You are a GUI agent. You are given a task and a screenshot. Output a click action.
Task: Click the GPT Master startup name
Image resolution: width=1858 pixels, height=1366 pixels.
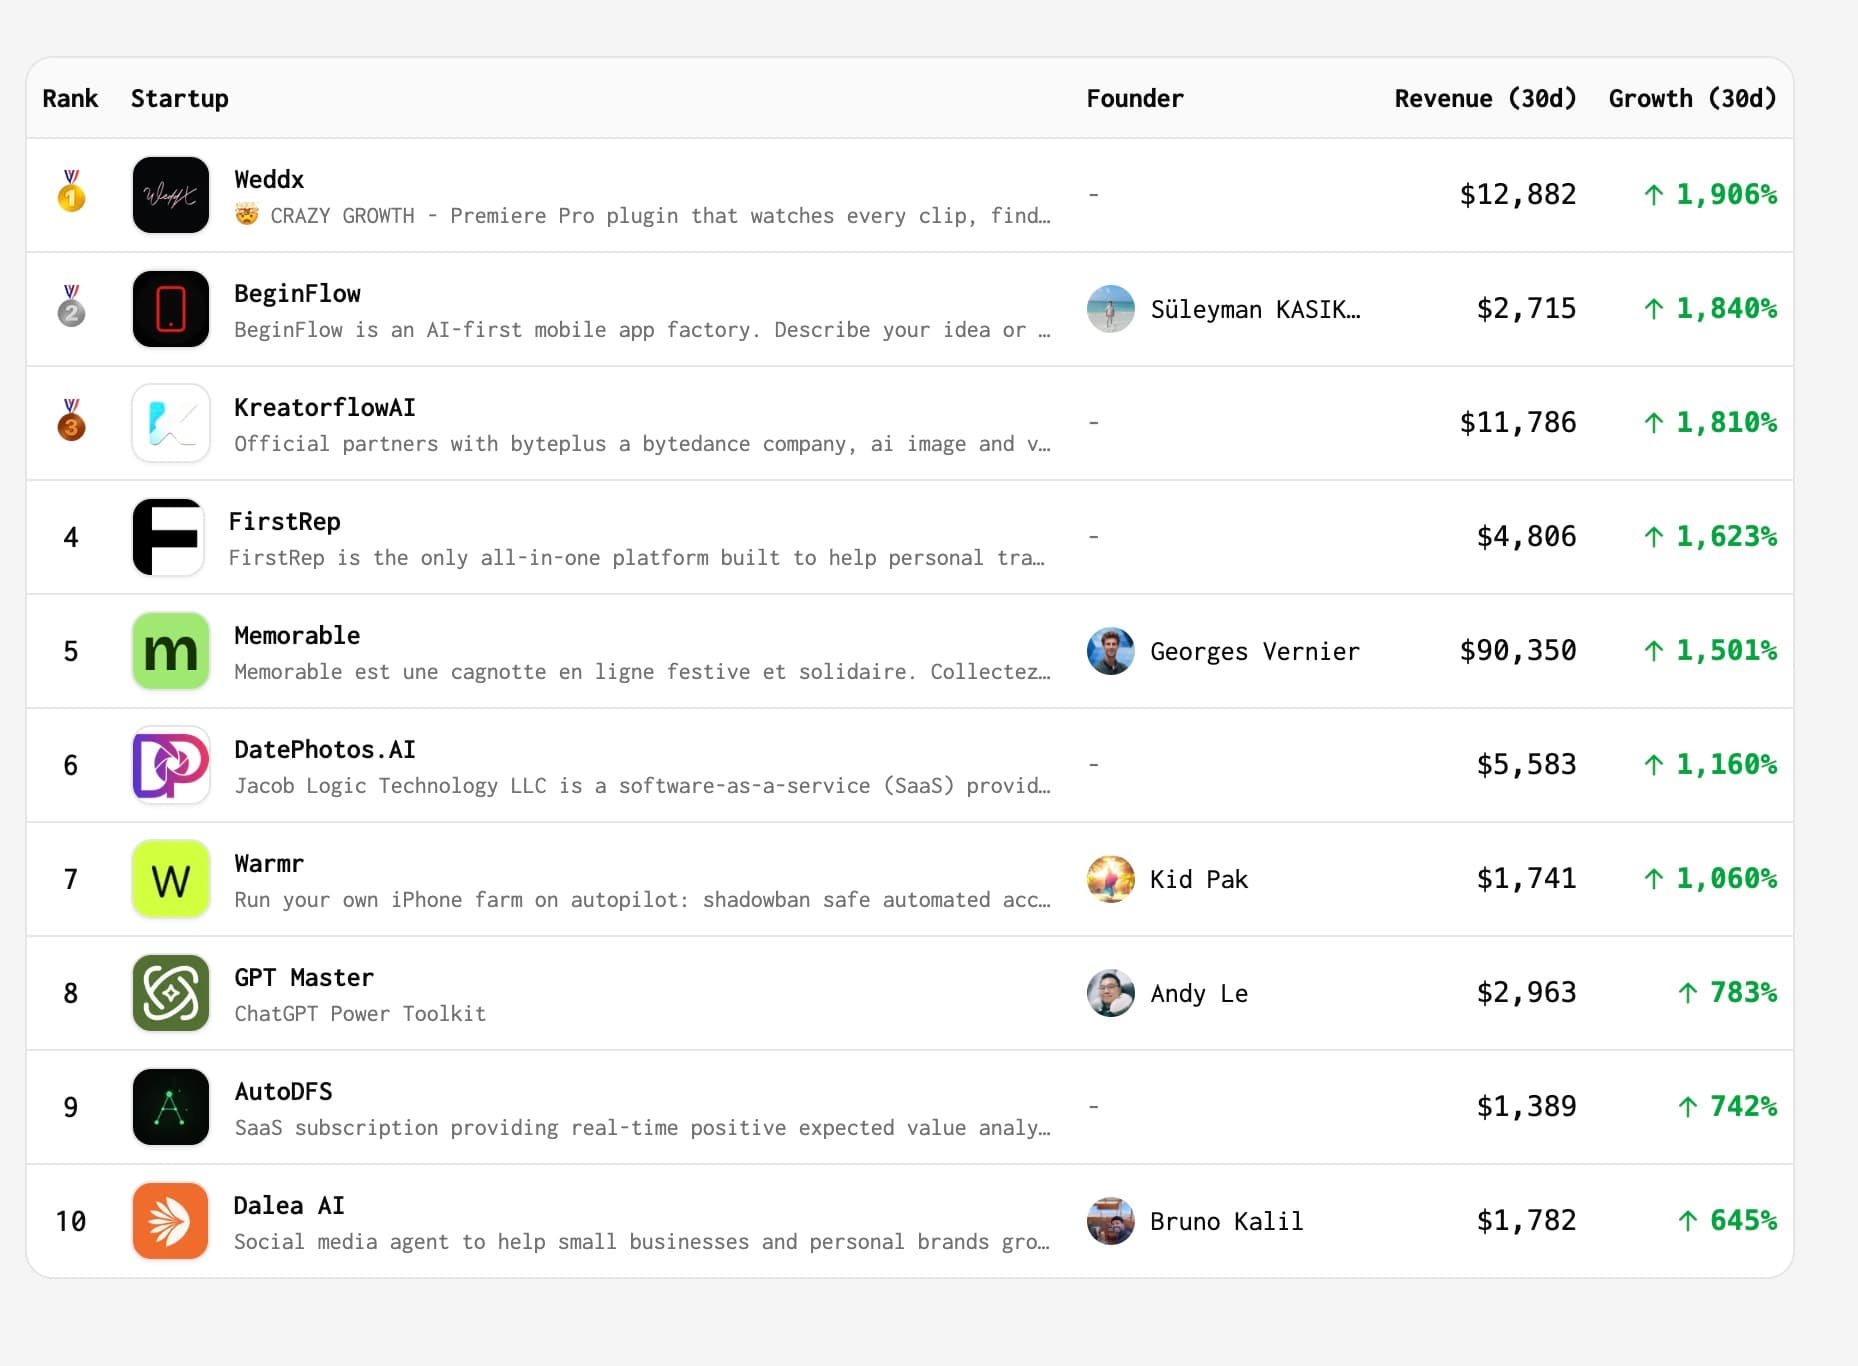click(x=304, y=977)
